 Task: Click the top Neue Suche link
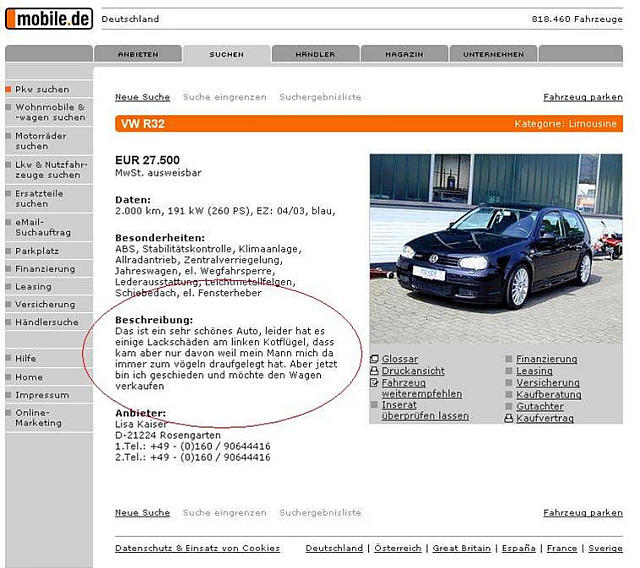click(x=142, y=97)
